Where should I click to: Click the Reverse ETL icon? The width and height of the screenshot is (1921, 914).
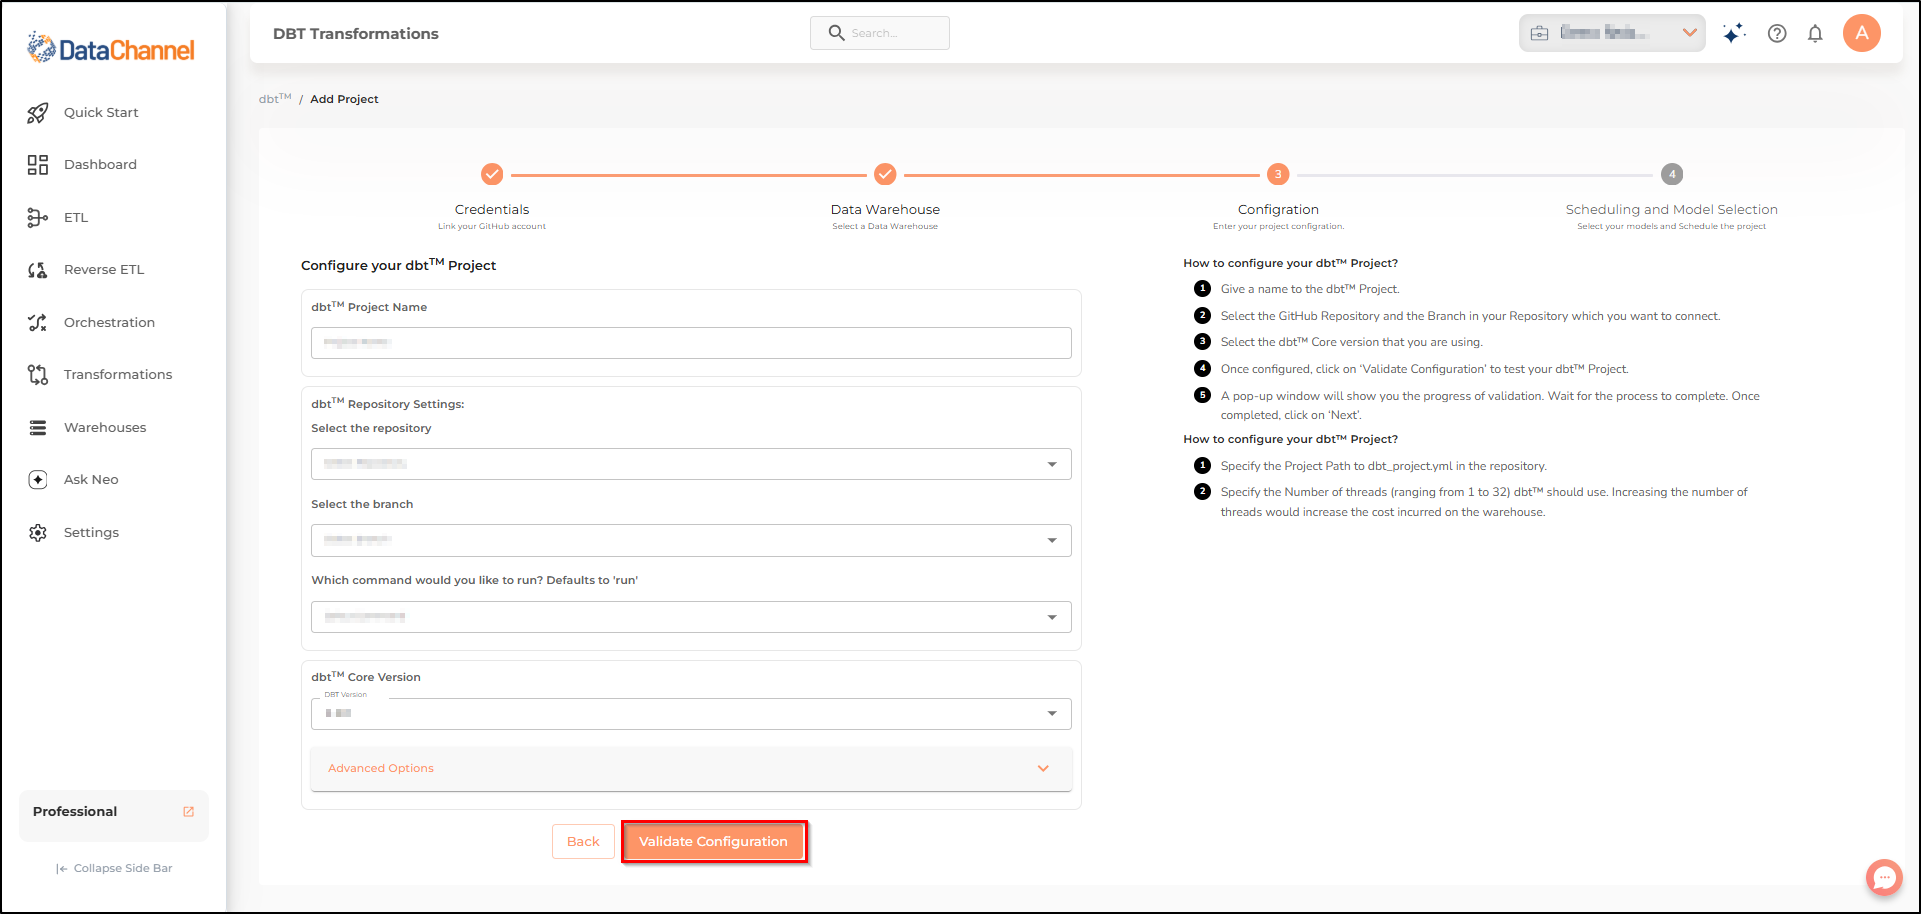[38, 270]
